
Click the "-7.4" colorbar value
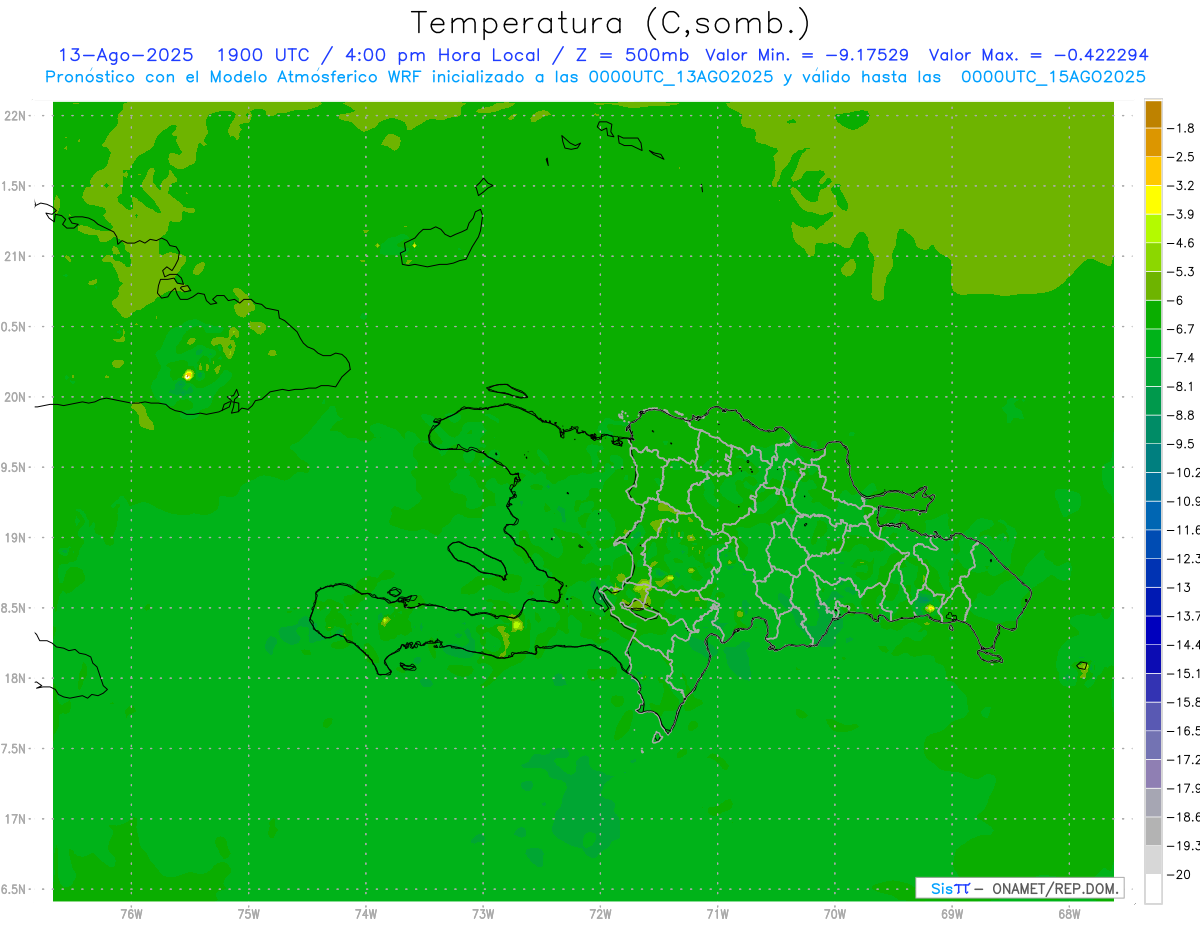click(1181, 358)
